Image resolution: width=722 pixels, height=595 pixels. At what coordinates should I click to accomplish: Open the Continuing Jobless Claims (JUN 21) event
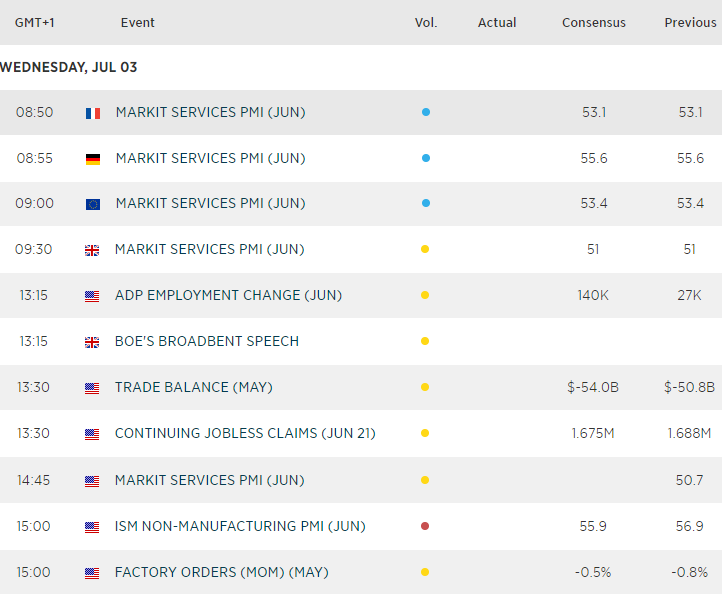pos(245,434)
